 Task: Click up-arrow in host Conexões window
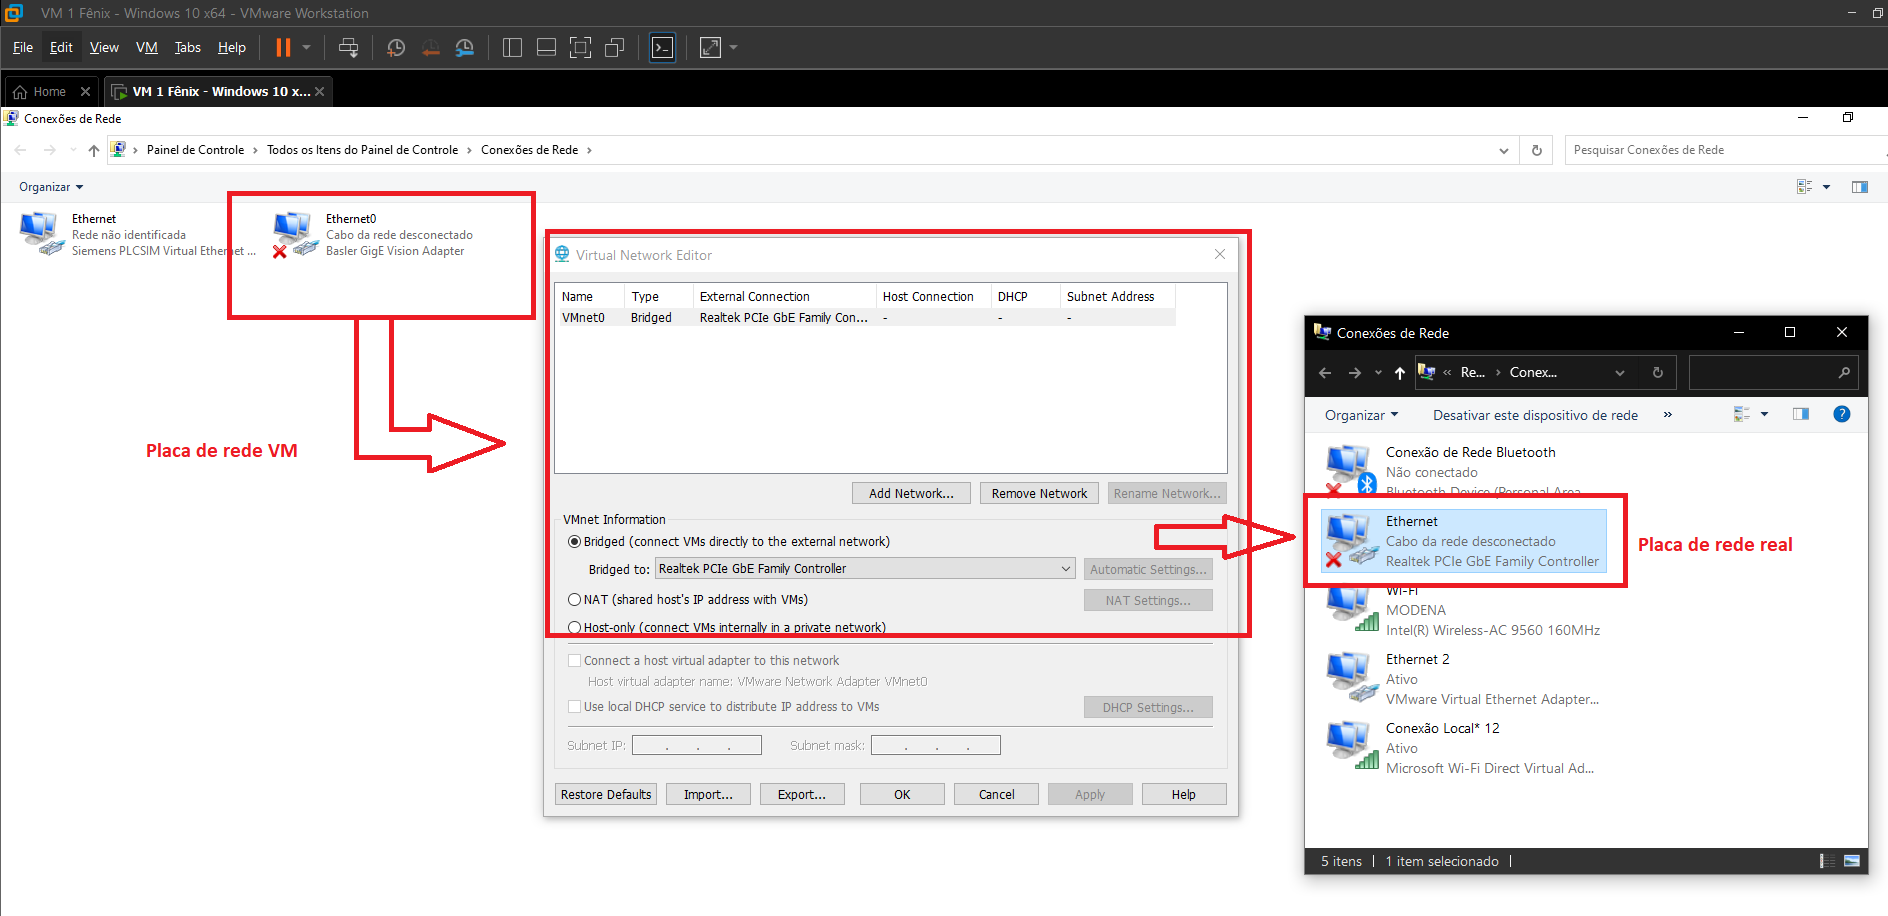tap(1399, 373)
